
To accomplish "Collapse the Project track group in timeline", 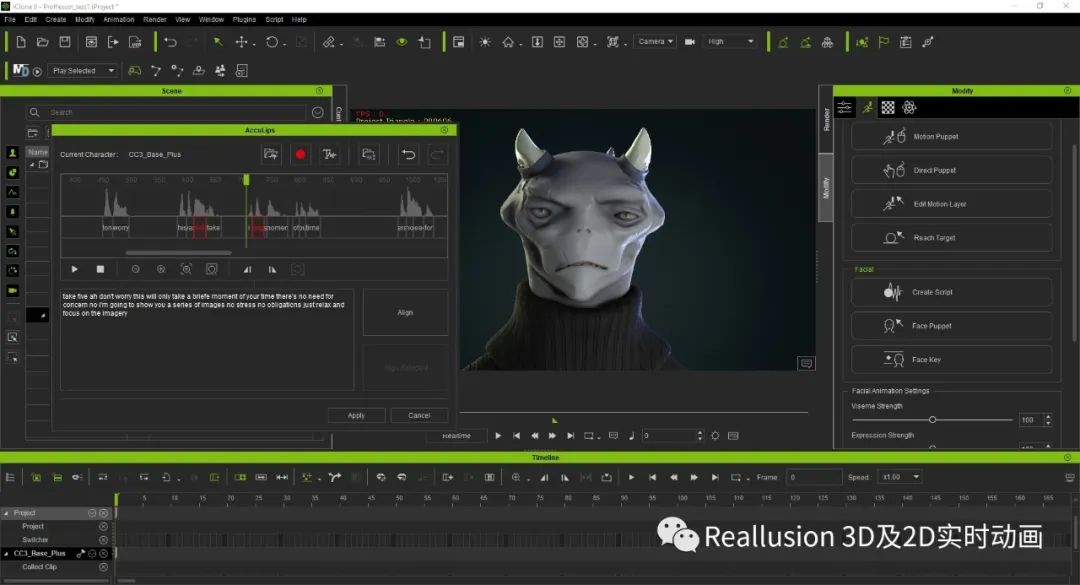I will coord(7,513).
